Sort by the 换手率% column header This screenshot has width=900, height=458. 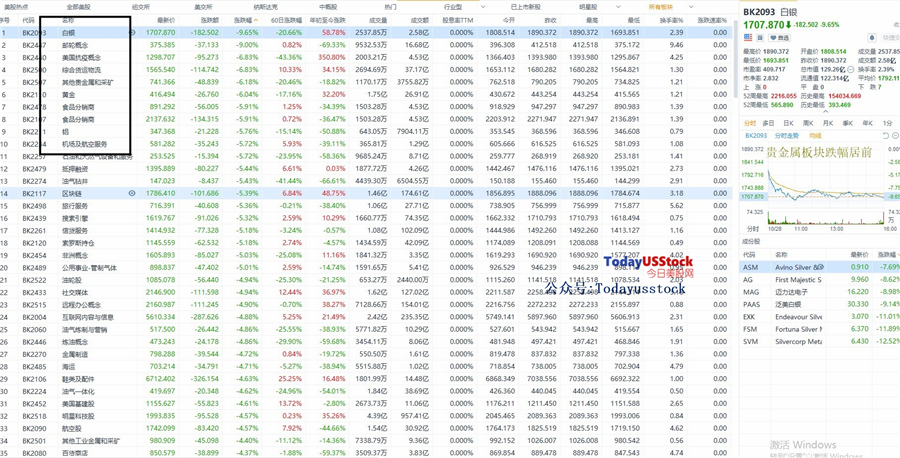672,20
